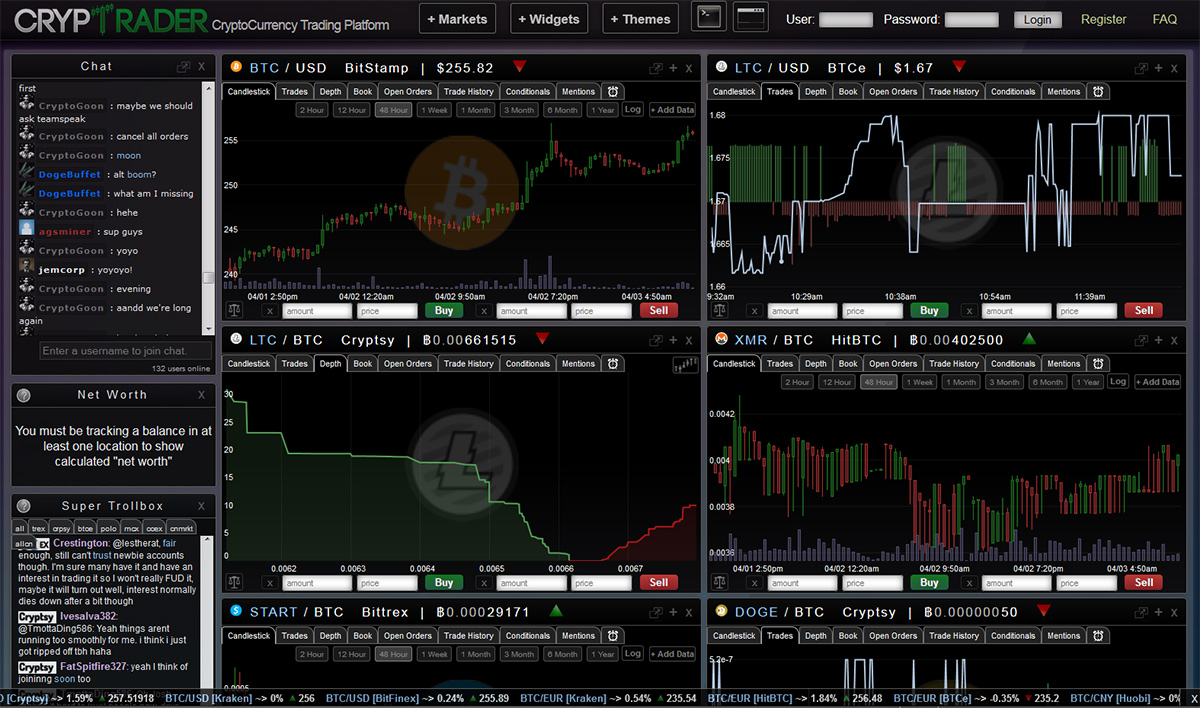Viewport: 1200px width, 708px height.
Task: Click the Monero coin icon beside XMR / BTC
Action: [x=722, y=340]
